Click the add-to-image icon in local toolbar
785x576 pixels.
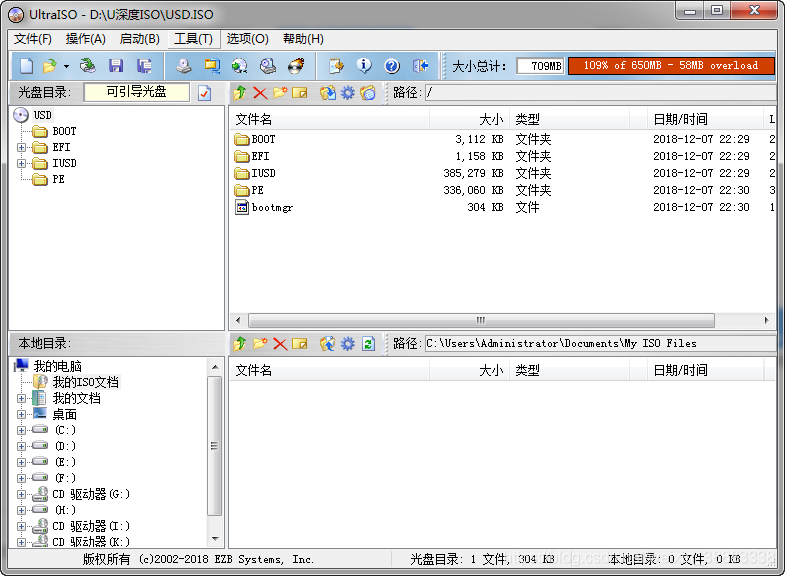(x=328, y=344)
